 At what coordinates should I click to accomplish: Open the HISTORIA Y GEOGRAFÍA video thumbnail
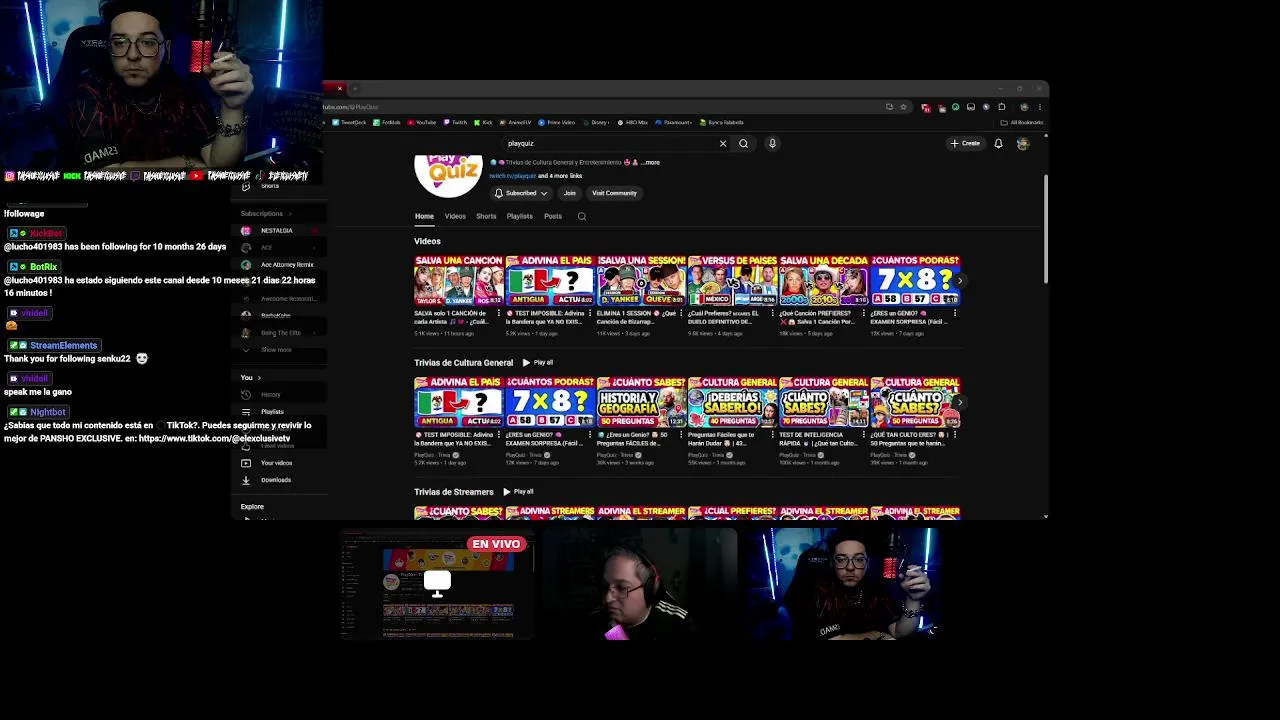click(641, 402)
